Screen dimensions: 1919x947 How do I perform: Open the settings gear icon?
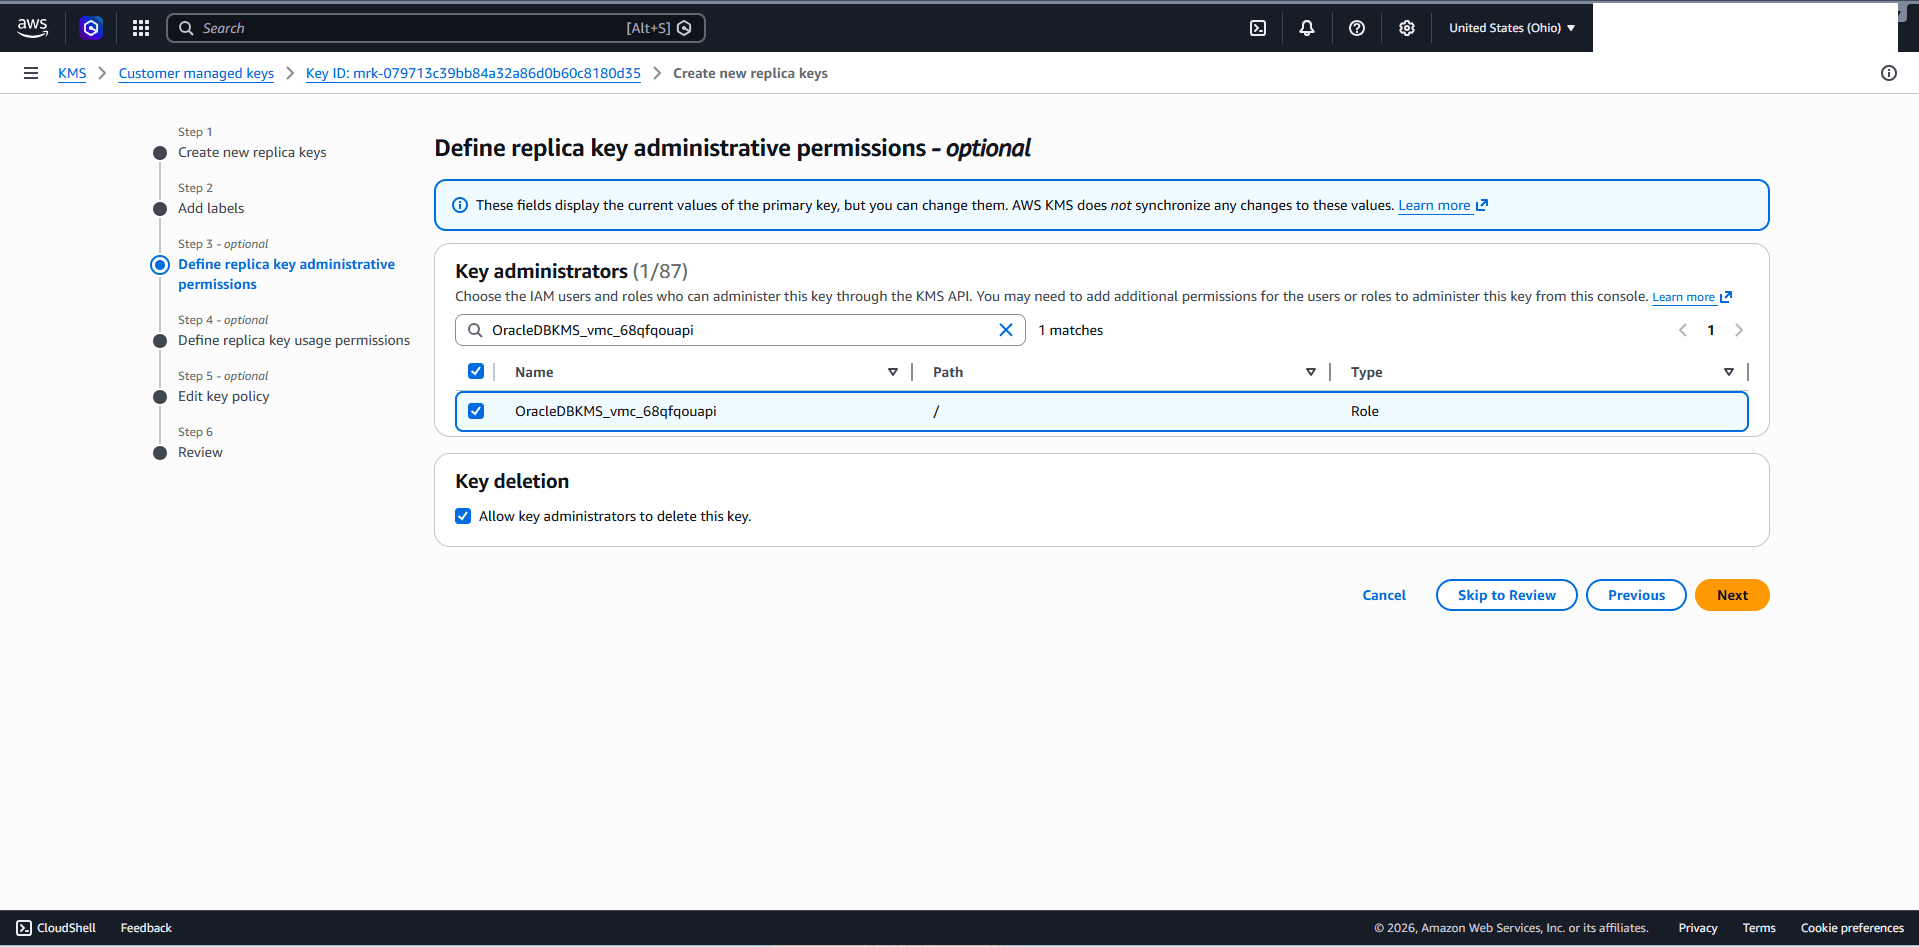tap(1407, 28)
